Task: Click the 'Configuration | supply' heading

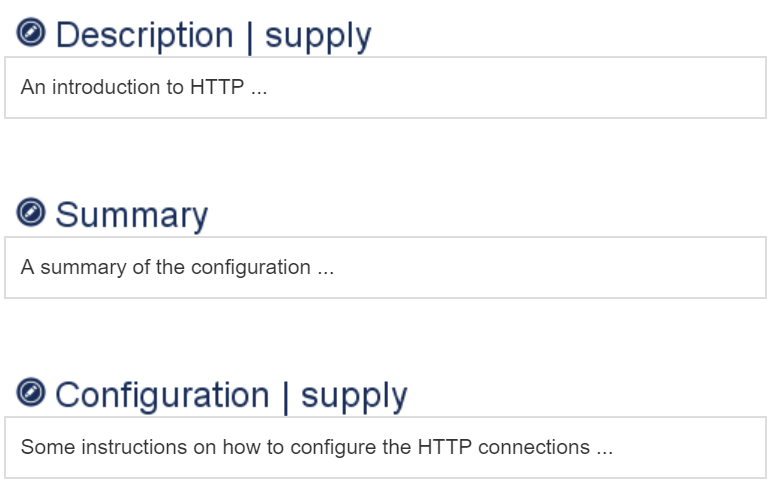Action: (231, 395)
